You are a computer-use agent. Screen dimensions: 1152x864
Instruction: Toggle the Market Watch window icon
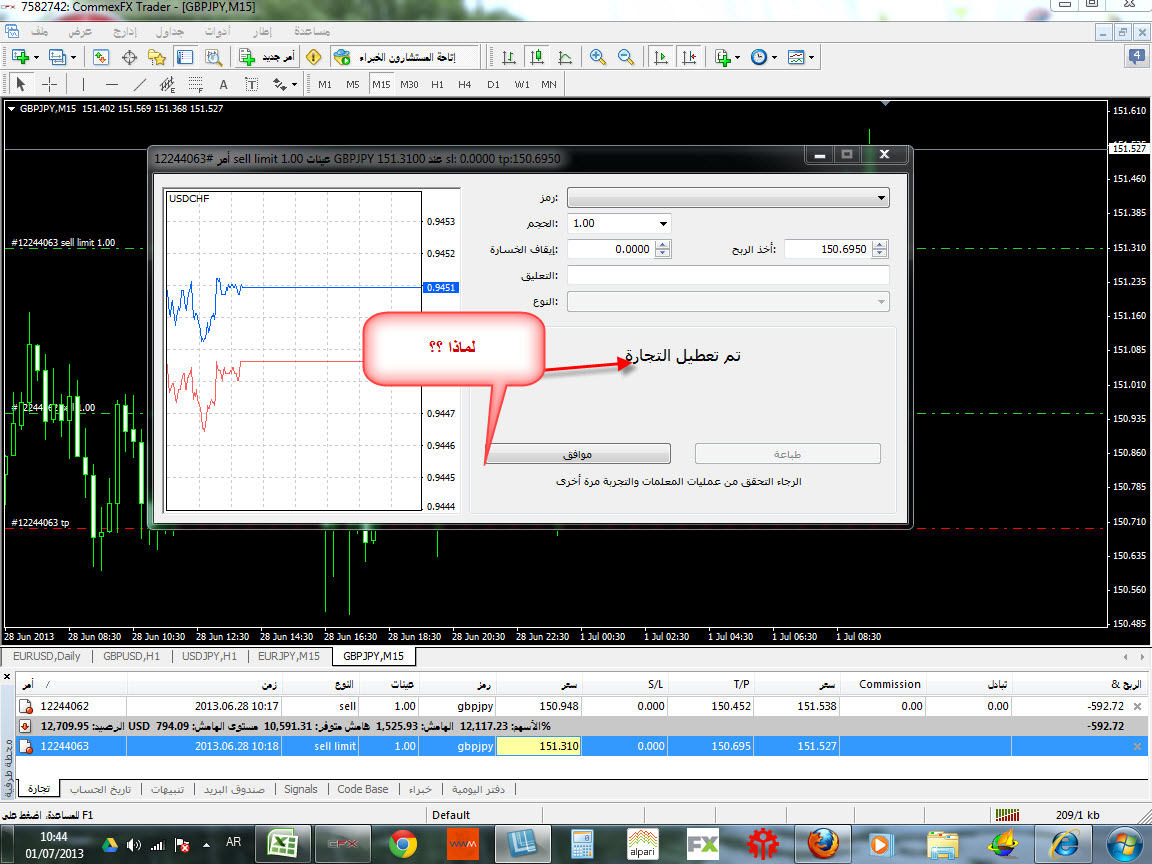[x=101, y=57]
